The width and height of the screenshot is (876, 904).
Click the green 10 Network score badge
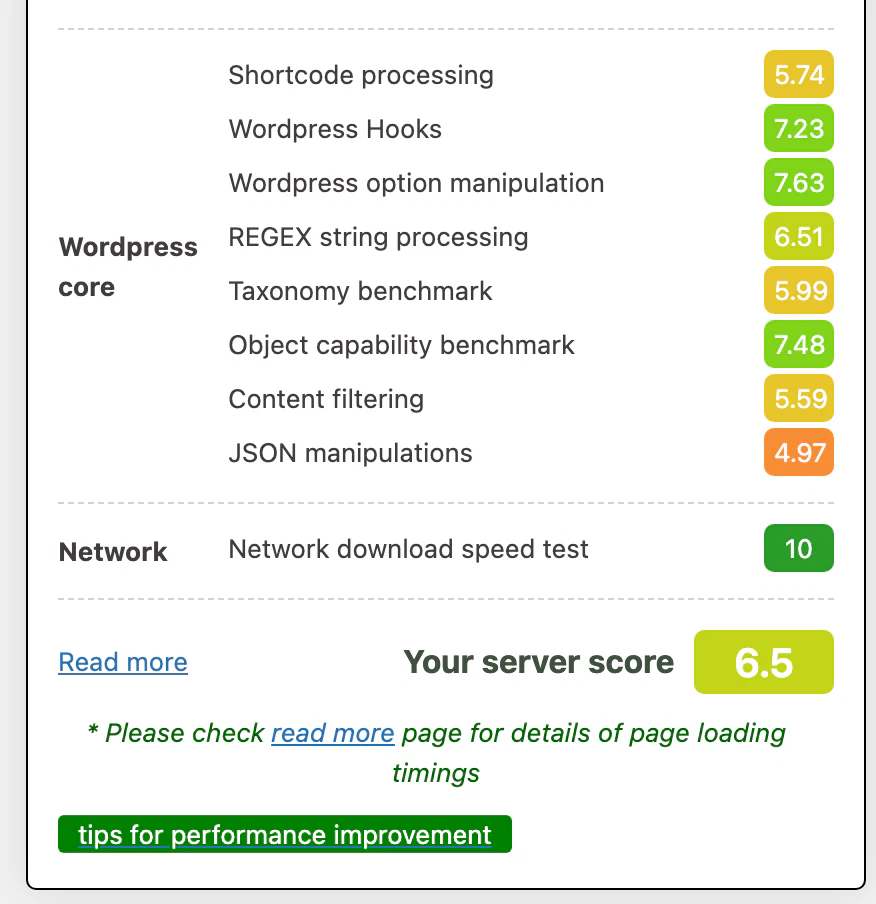click(799, 549)
